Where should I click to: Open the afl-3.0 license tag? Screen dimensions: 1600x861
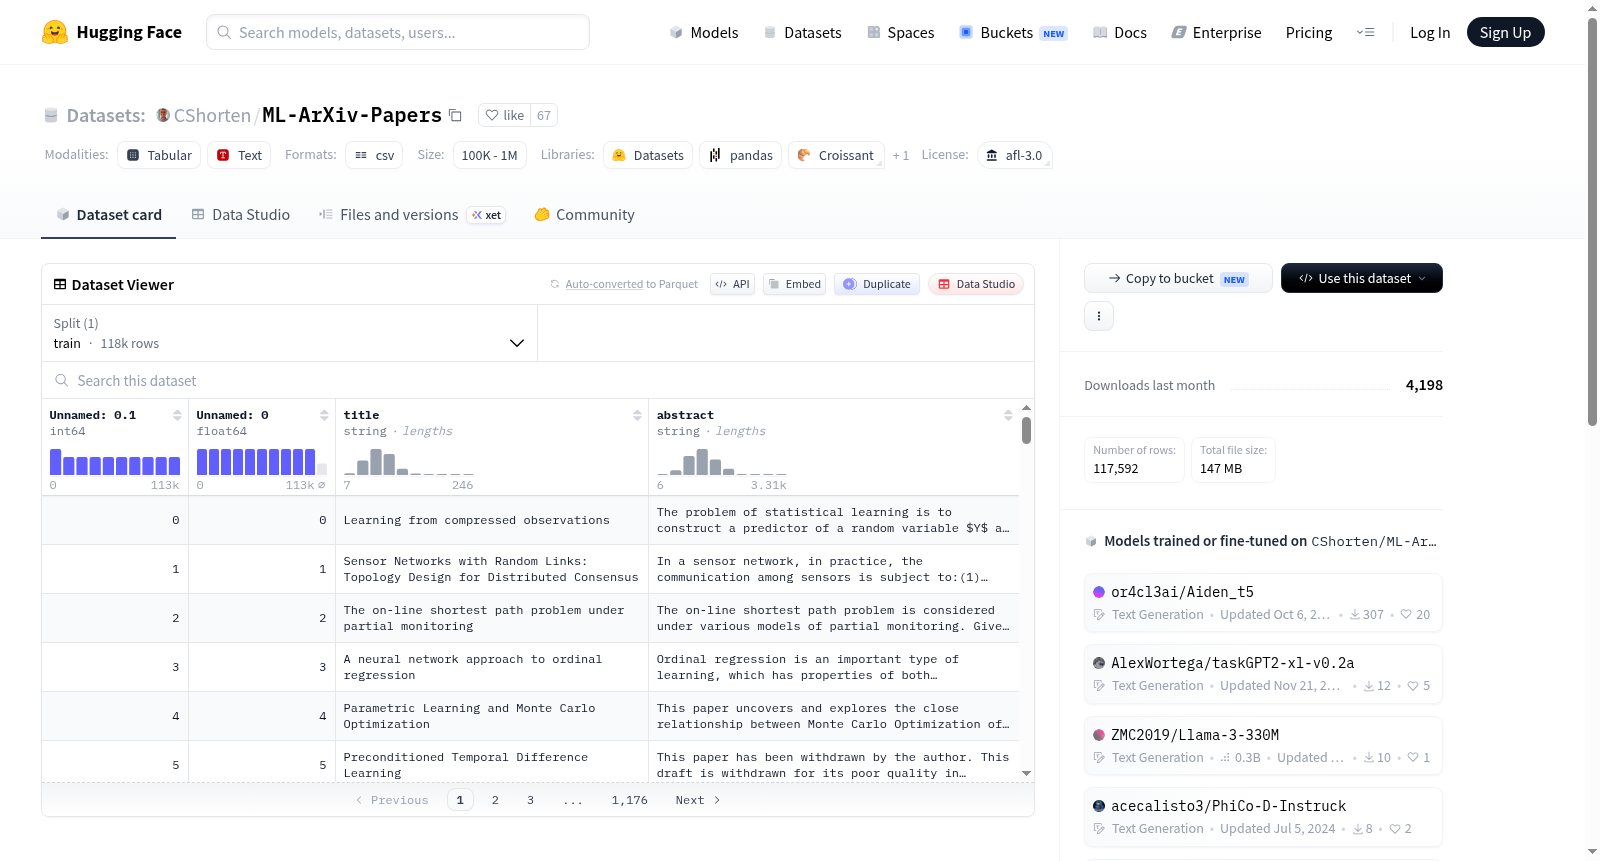click(x=1014, y=155)
